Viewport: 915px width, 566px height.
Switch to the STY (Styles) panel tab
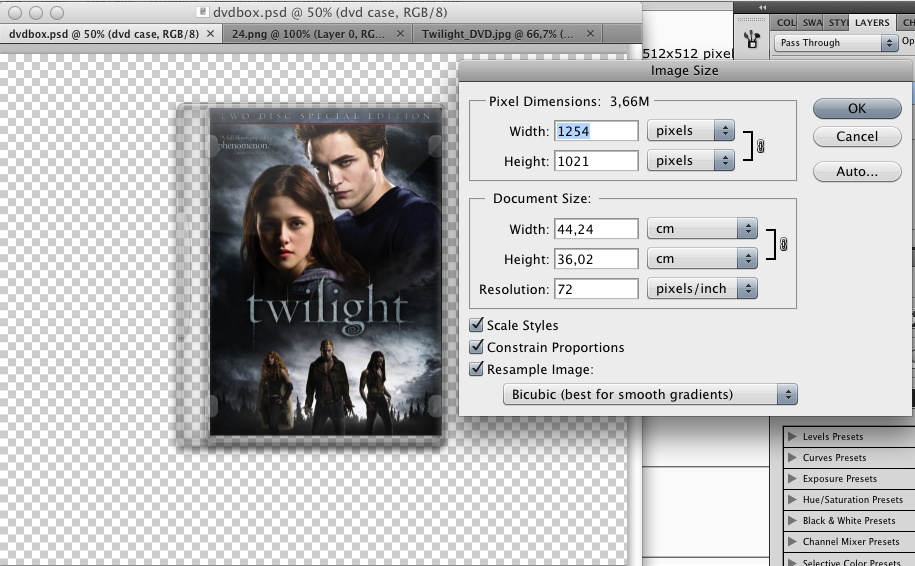coord(837,23)
